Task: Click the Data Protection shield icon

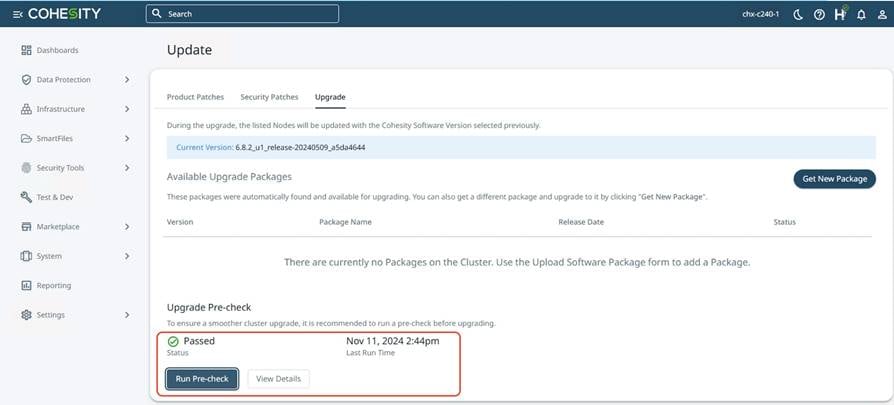Action: pyautogui.click(x=26, y=80)
